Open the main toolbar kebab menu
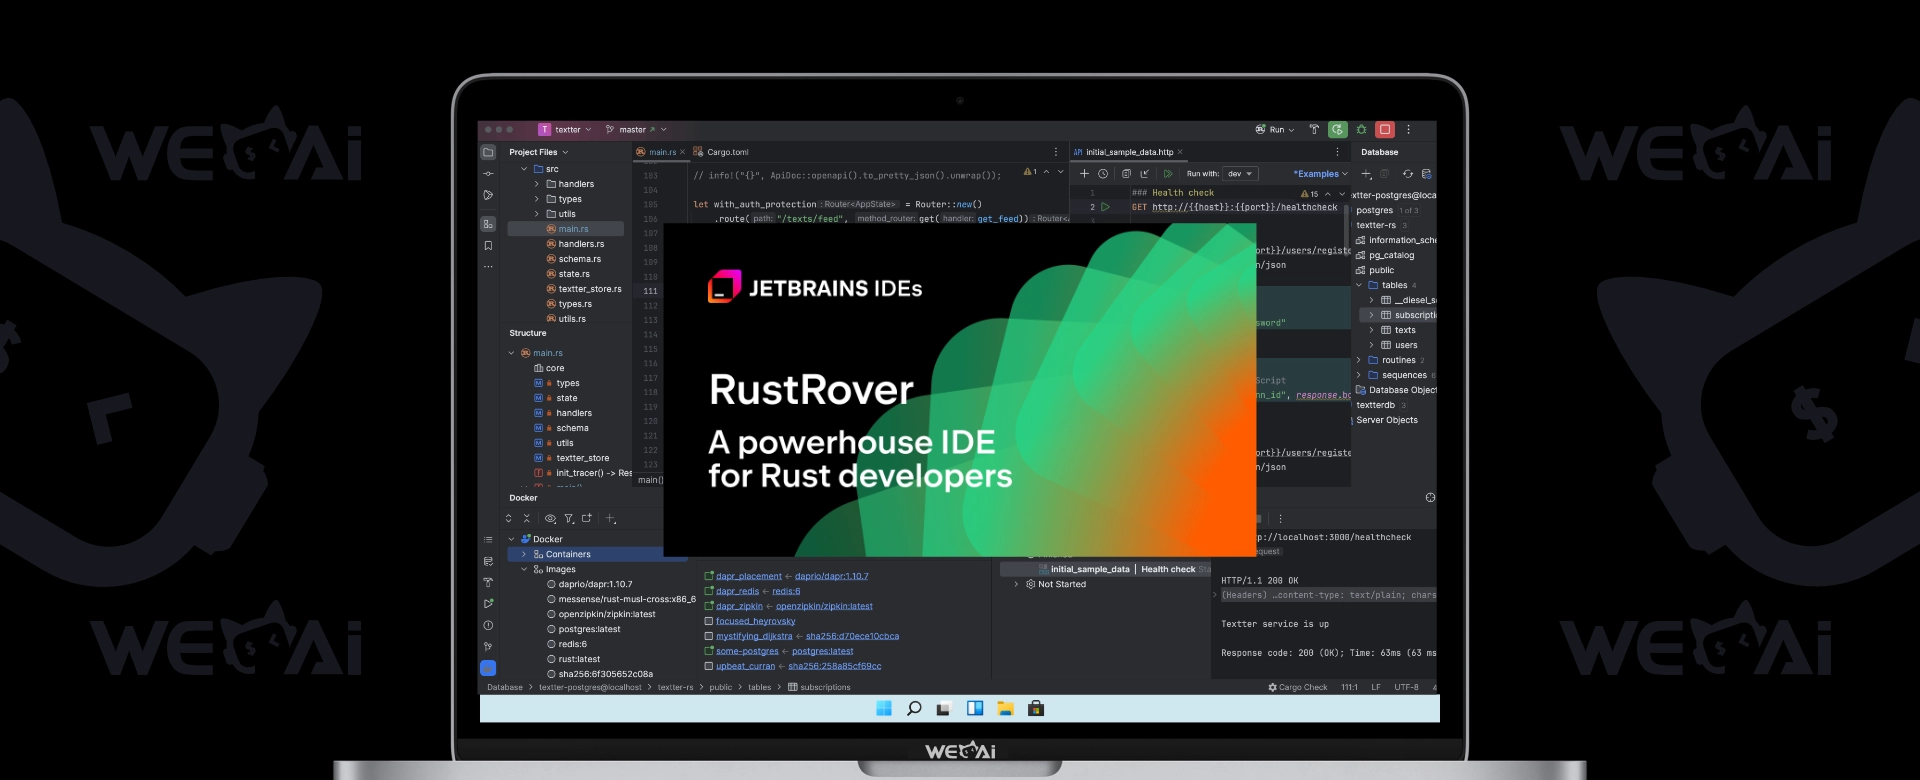 coord(1409,130)
